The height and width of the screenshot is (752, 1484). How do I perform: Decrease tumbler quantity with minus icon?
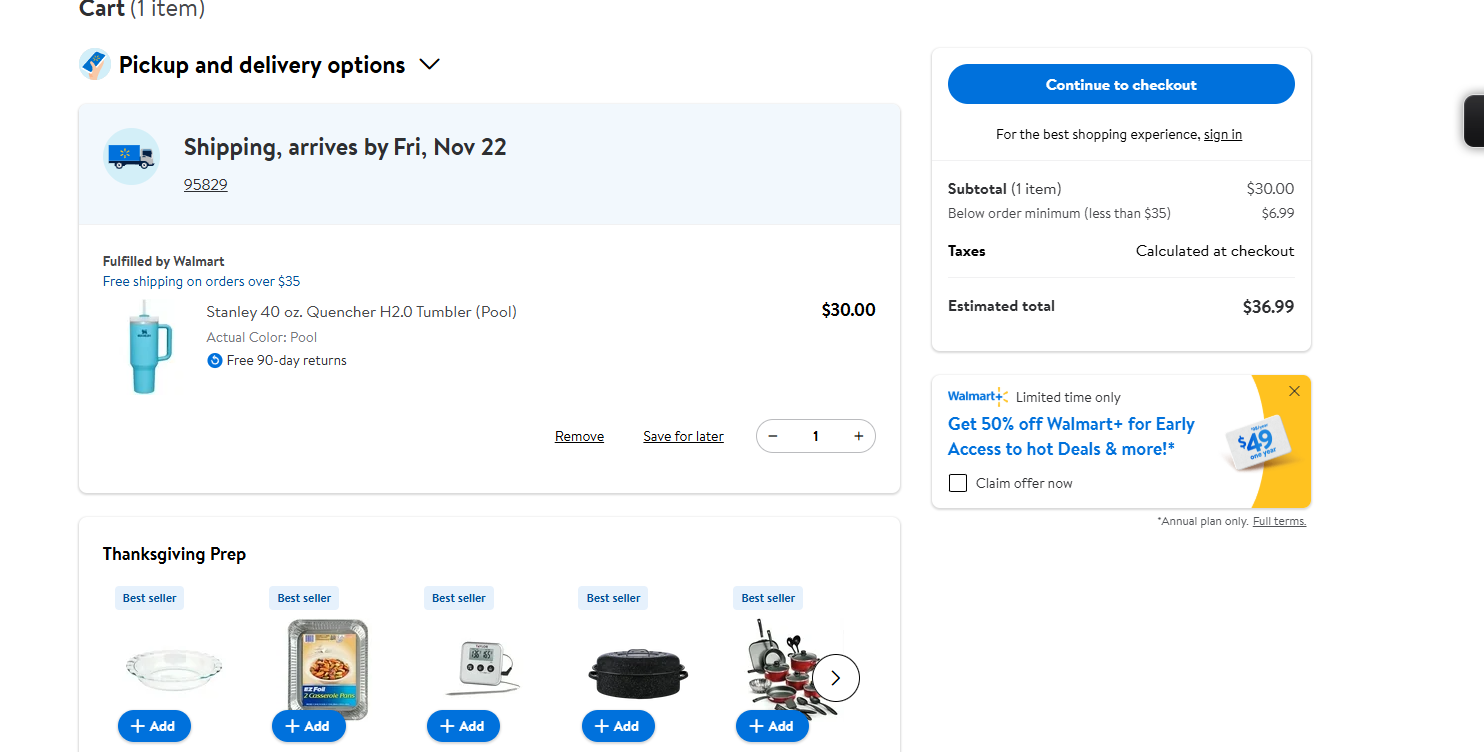pos(773,436)
